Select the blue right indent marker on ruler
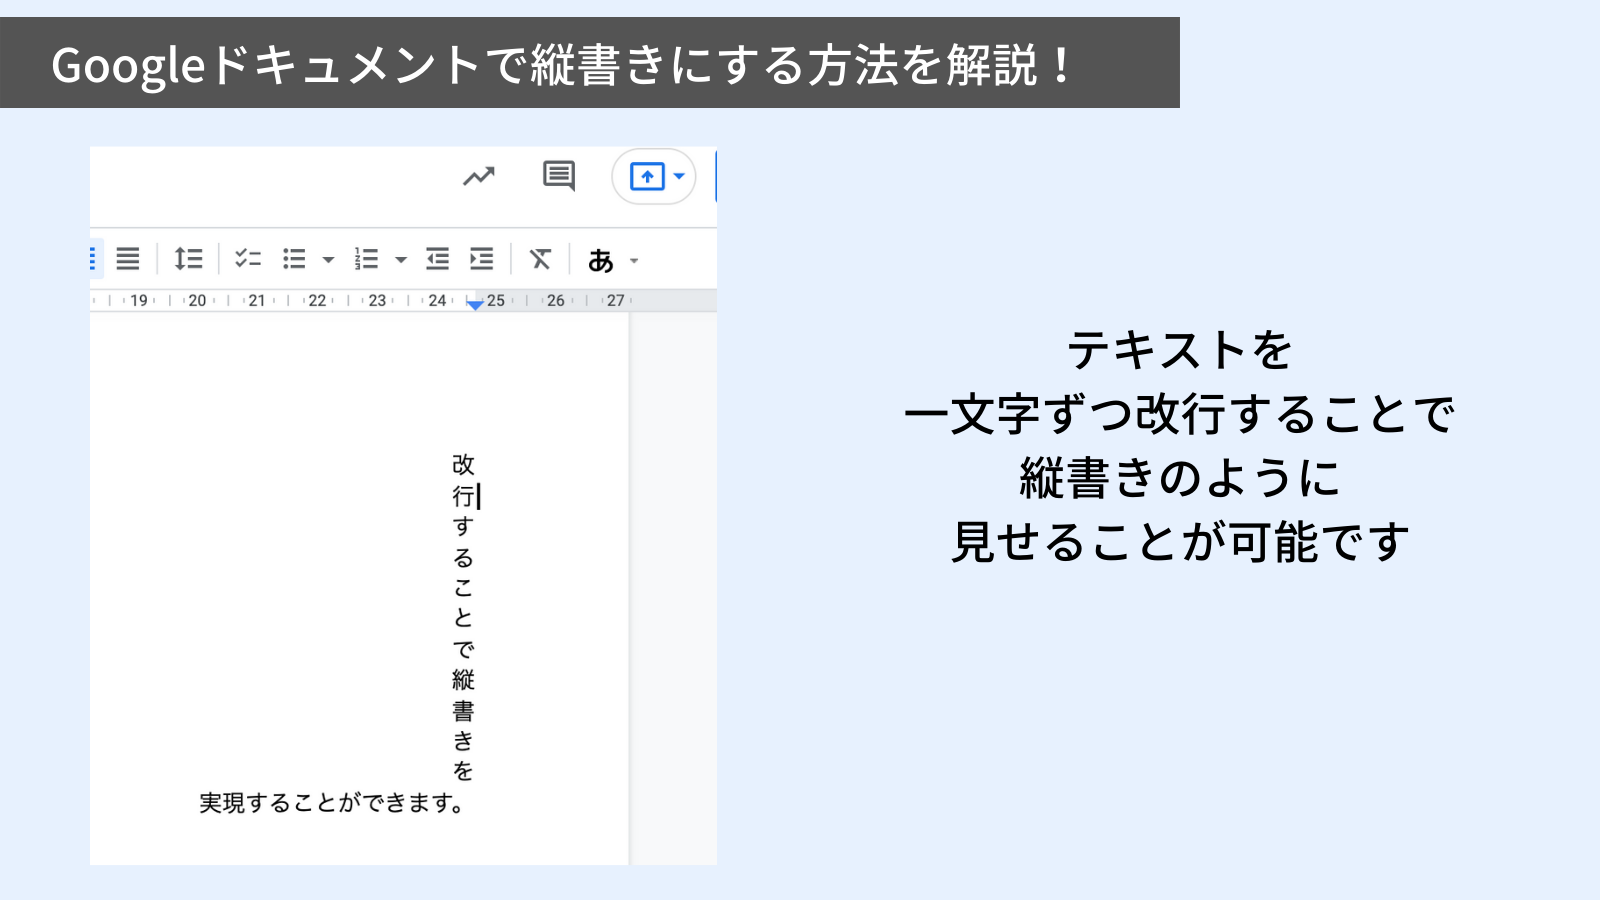The height and width of the screenshot is (900, 1600). click(x=475, y=304)
